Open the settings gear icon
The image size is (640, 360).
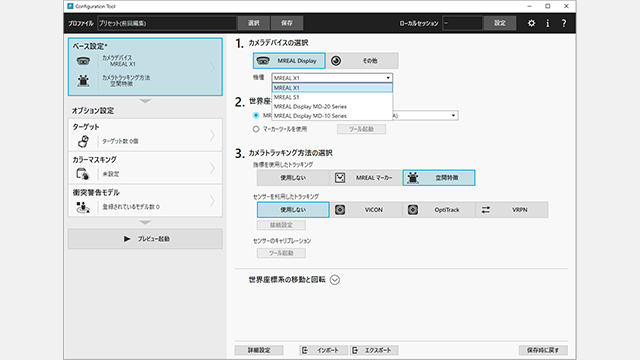click(x=531, y=23)
